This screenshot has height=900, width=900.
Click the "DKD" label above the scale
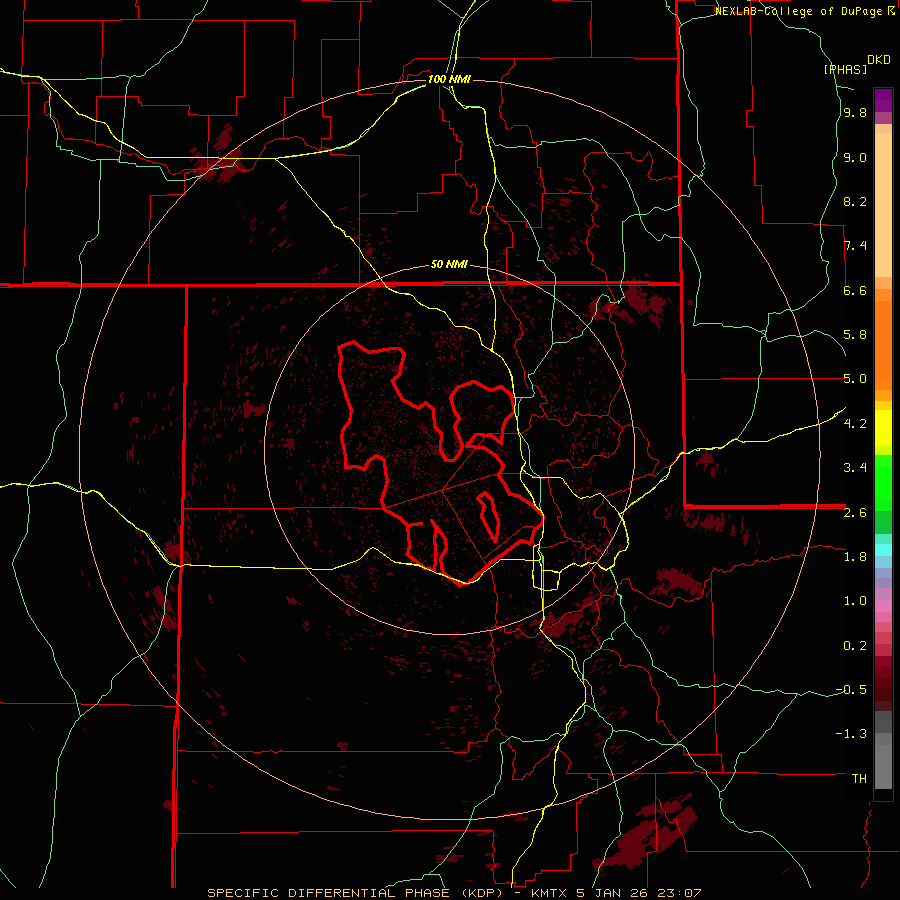[879, 60]
